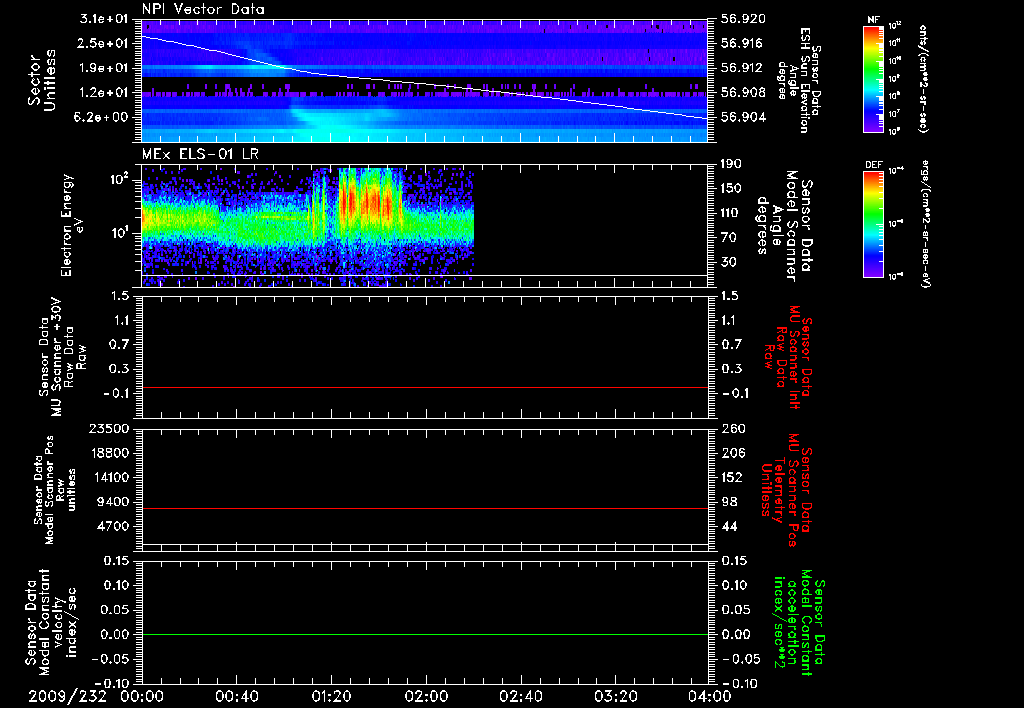
Task: Click the 'Electron Energy eV' axis title
Action: (72, 225)
